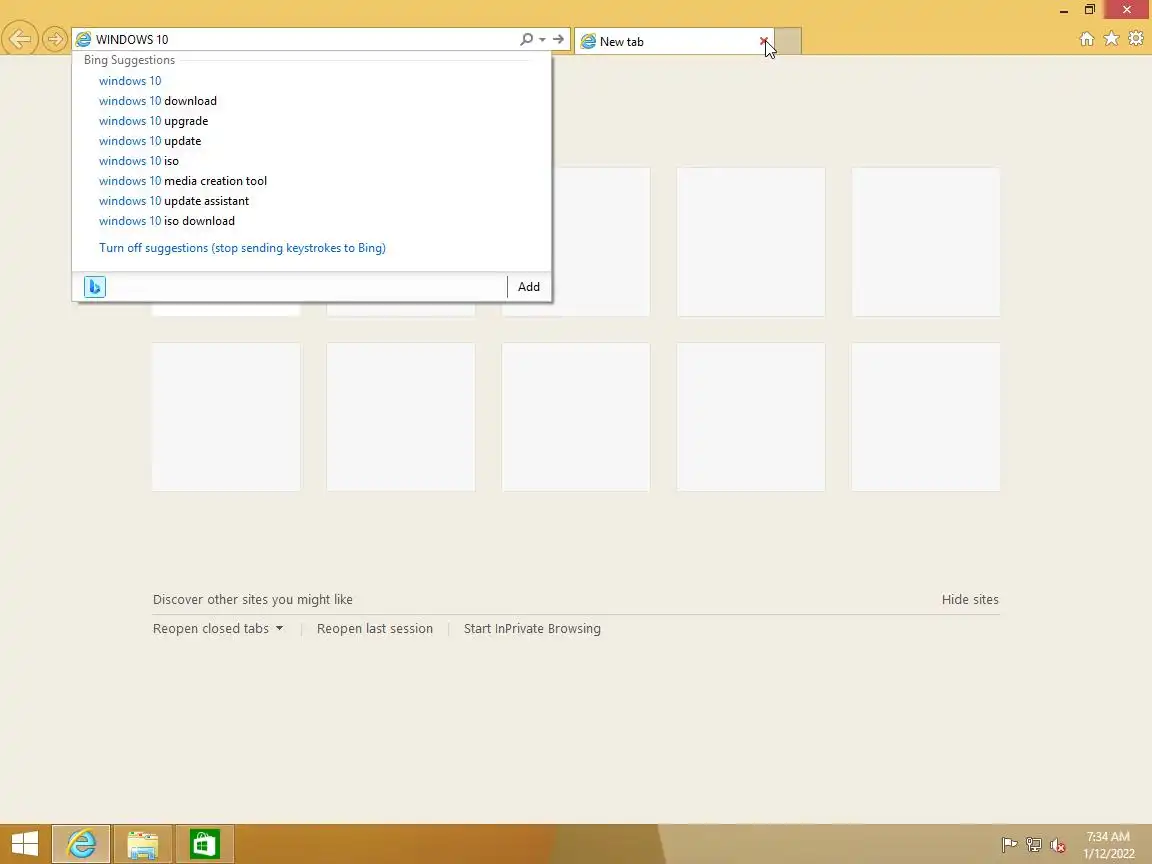This screenshot has width=1152, height=864.
Task: Choose 'windows 10 media creation tool' suggestion
Action: click(183, 181)
